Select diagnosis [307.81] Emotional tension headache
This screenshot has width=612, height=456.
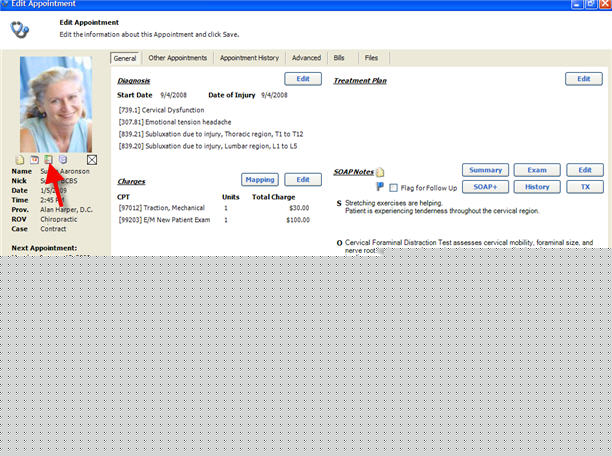click(x=175, y=122)
